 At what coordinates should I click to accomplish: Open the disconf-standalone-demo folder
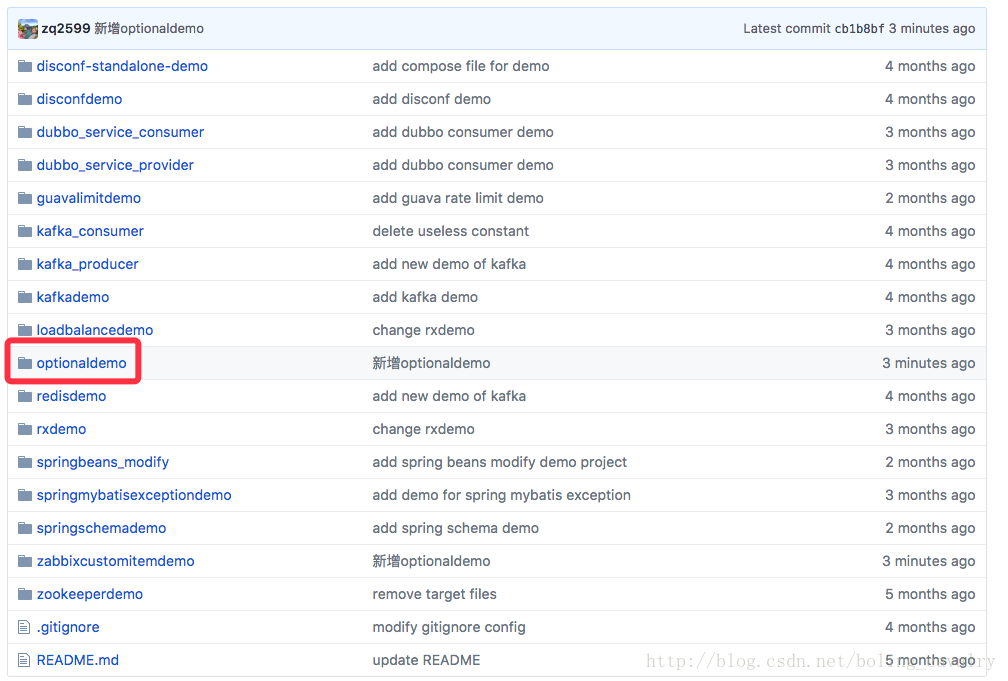point(122,66)
